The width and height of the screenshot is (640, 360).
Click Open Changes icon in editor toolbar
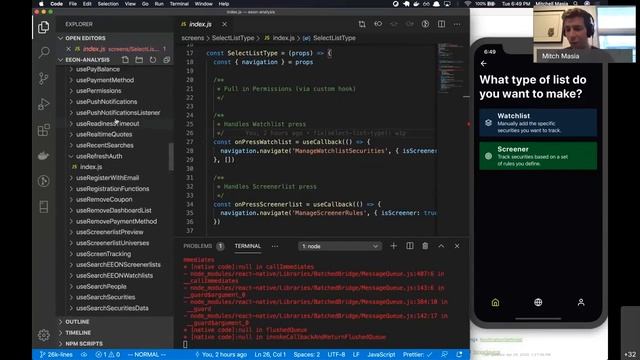[x=362, y=24]
